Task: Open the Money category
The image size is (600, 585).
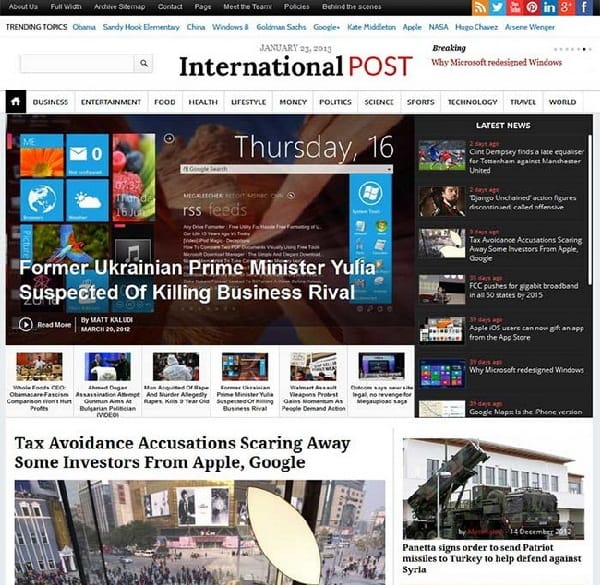Action: click(293, 102)
